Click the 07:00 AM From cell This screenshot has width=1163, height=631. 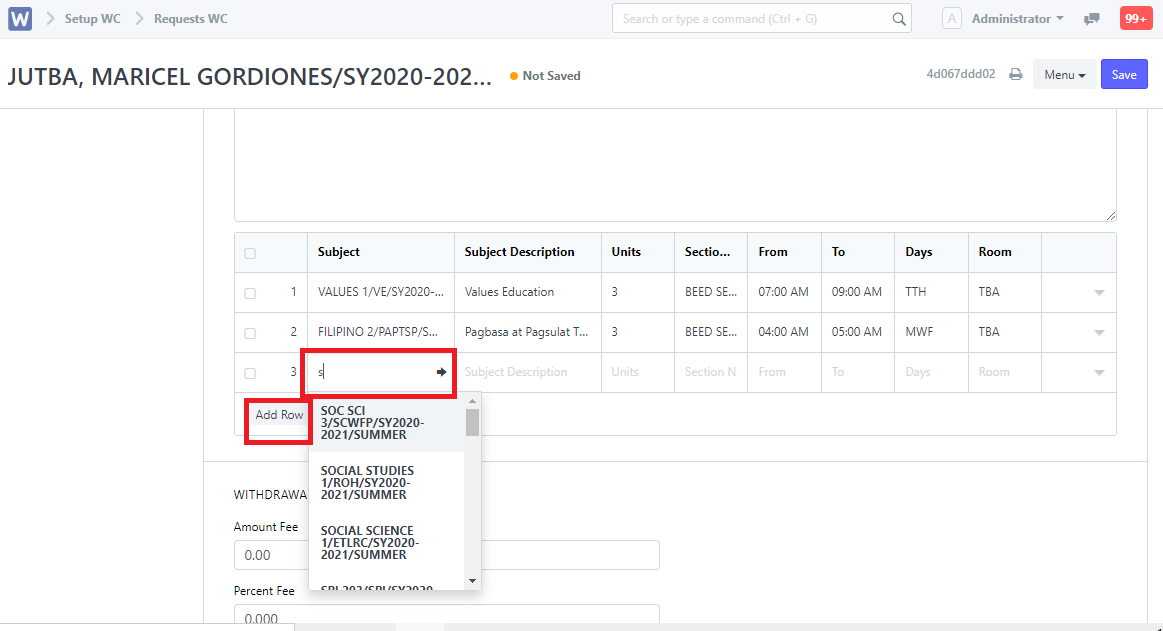point(785,292)
